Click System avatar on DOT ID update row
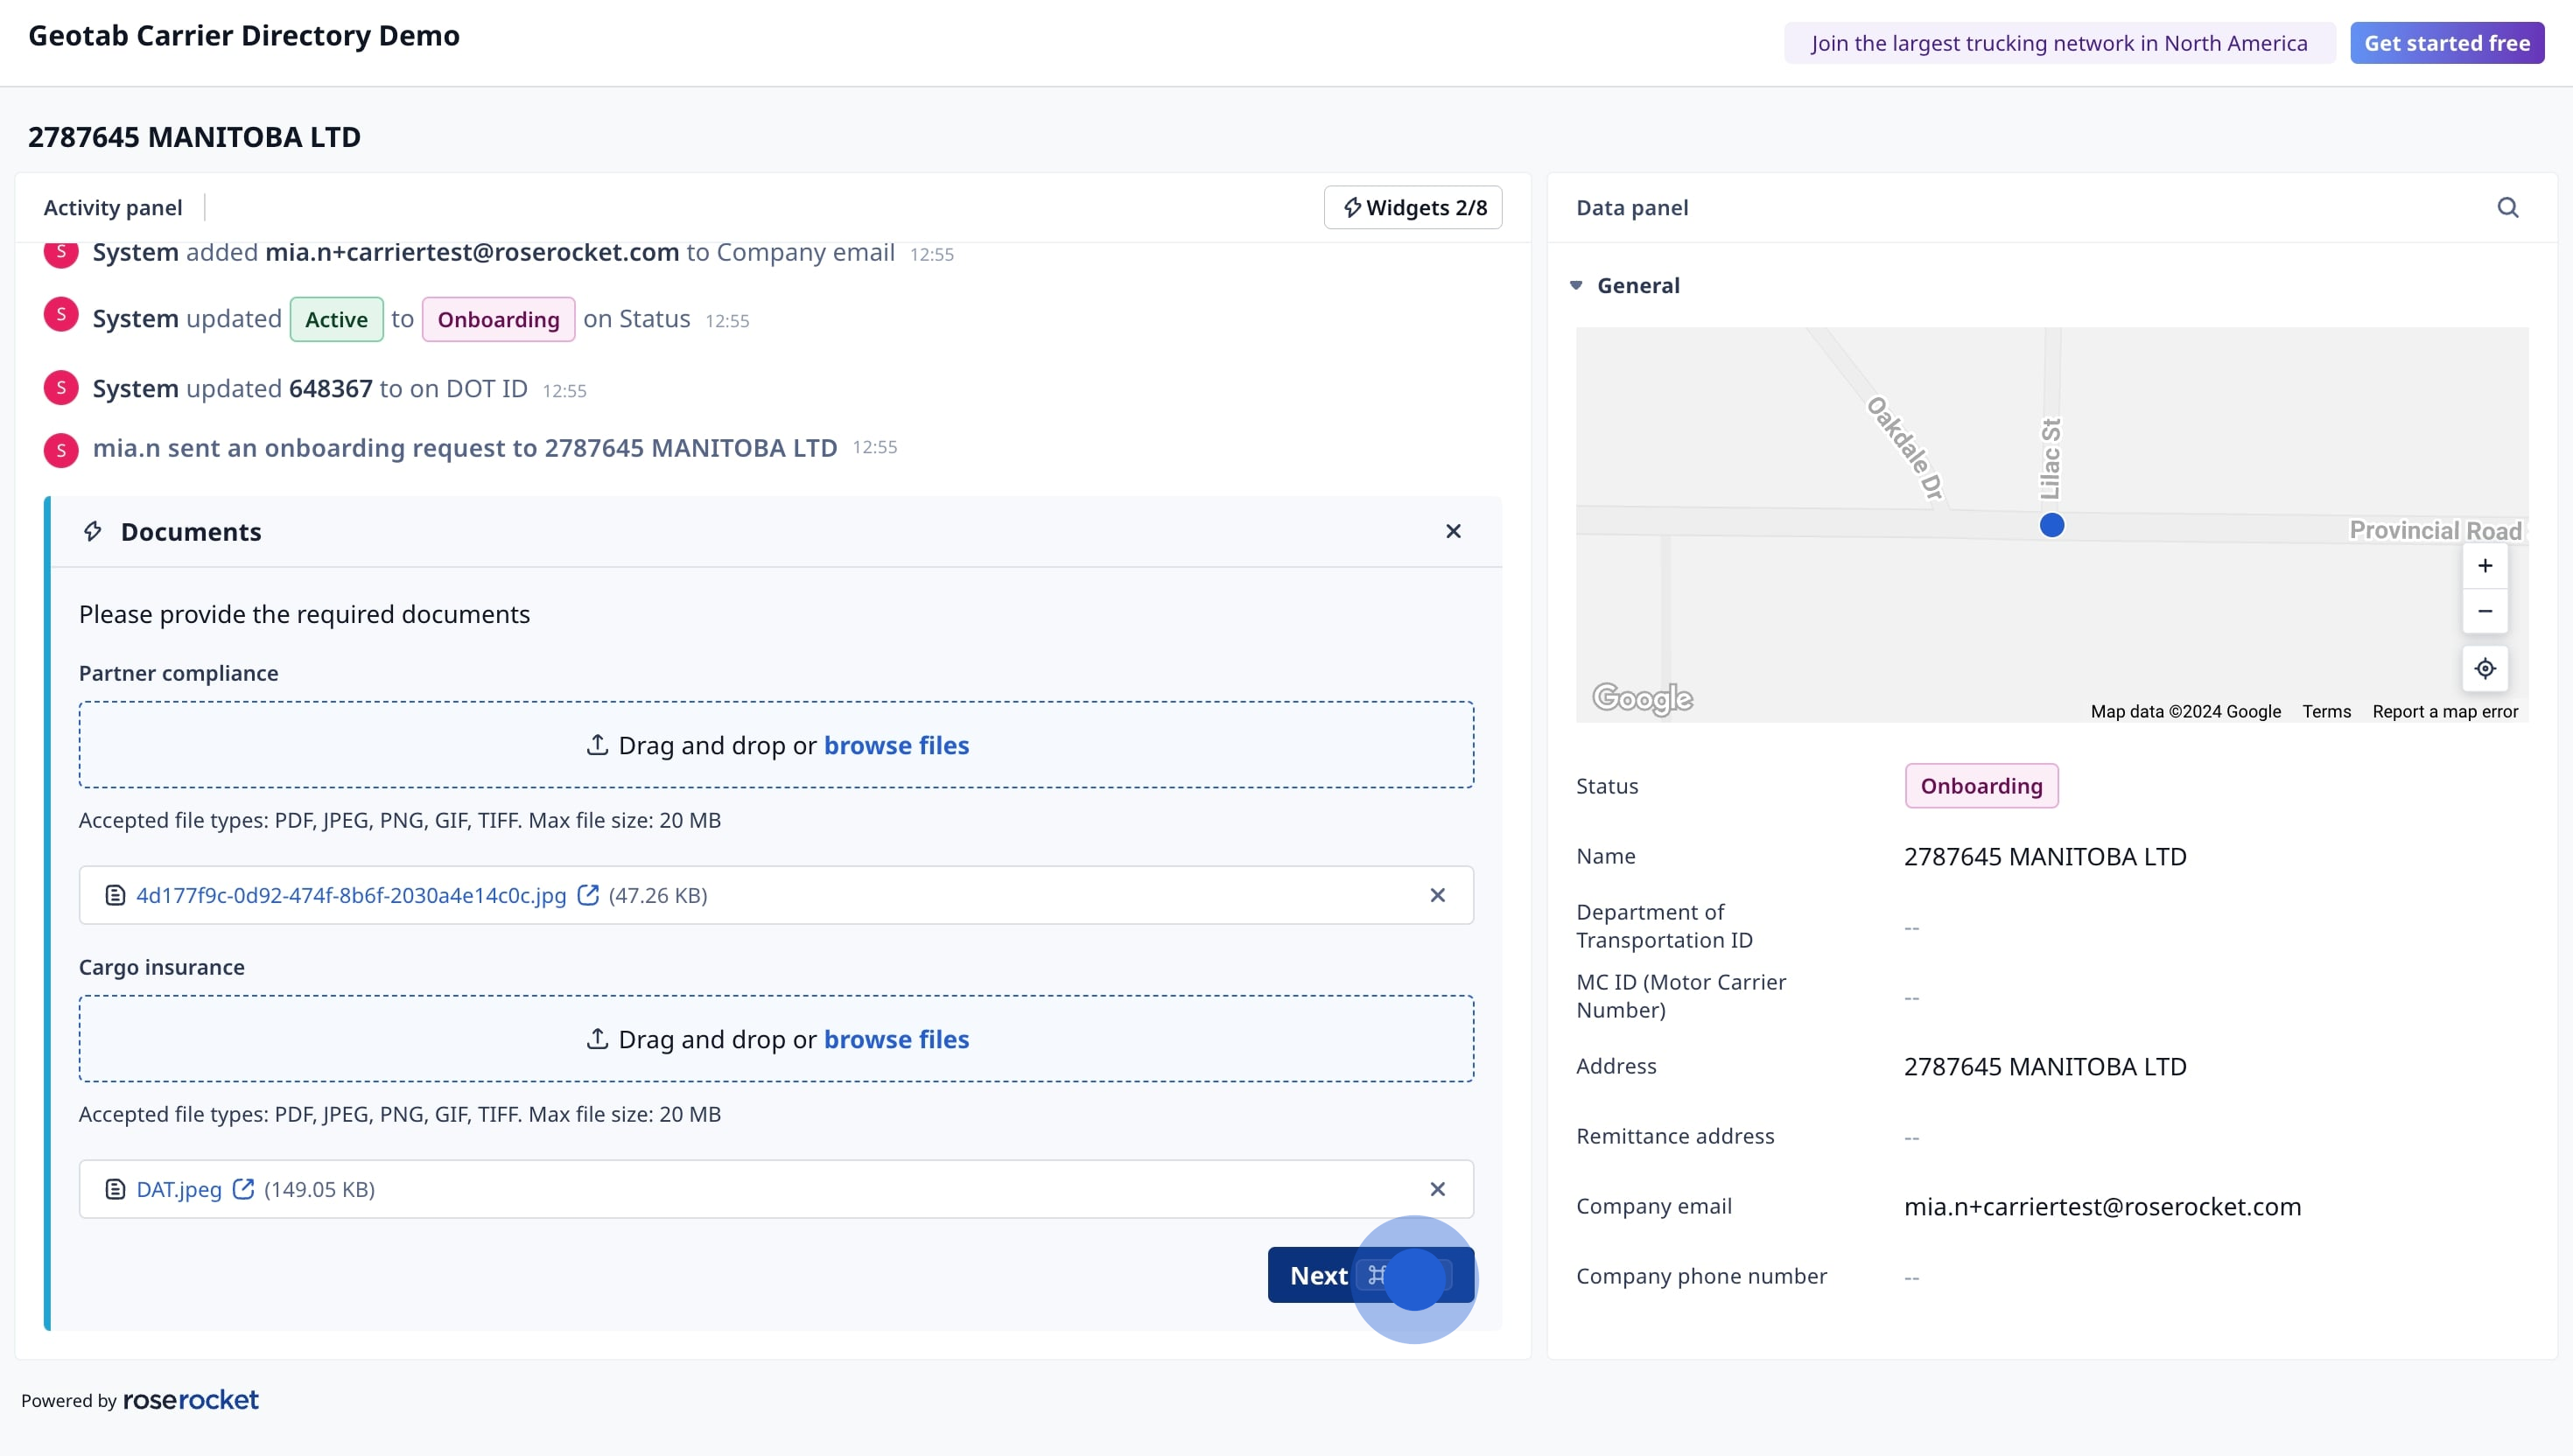2573x1456 pixels. coord(61,387)
